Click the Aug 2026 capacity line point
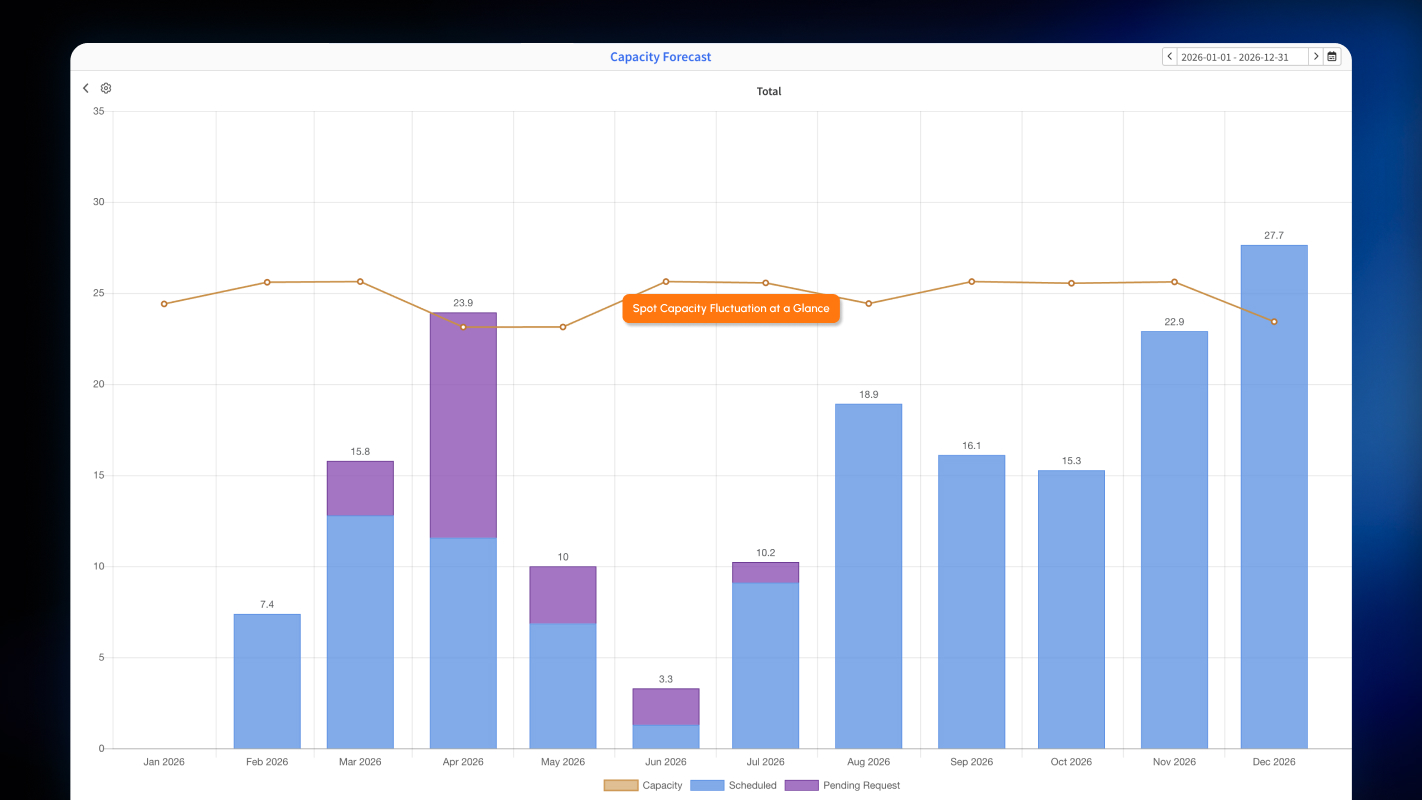Image resolution: width=1422 pixels, height=800 pixels. 869,303
